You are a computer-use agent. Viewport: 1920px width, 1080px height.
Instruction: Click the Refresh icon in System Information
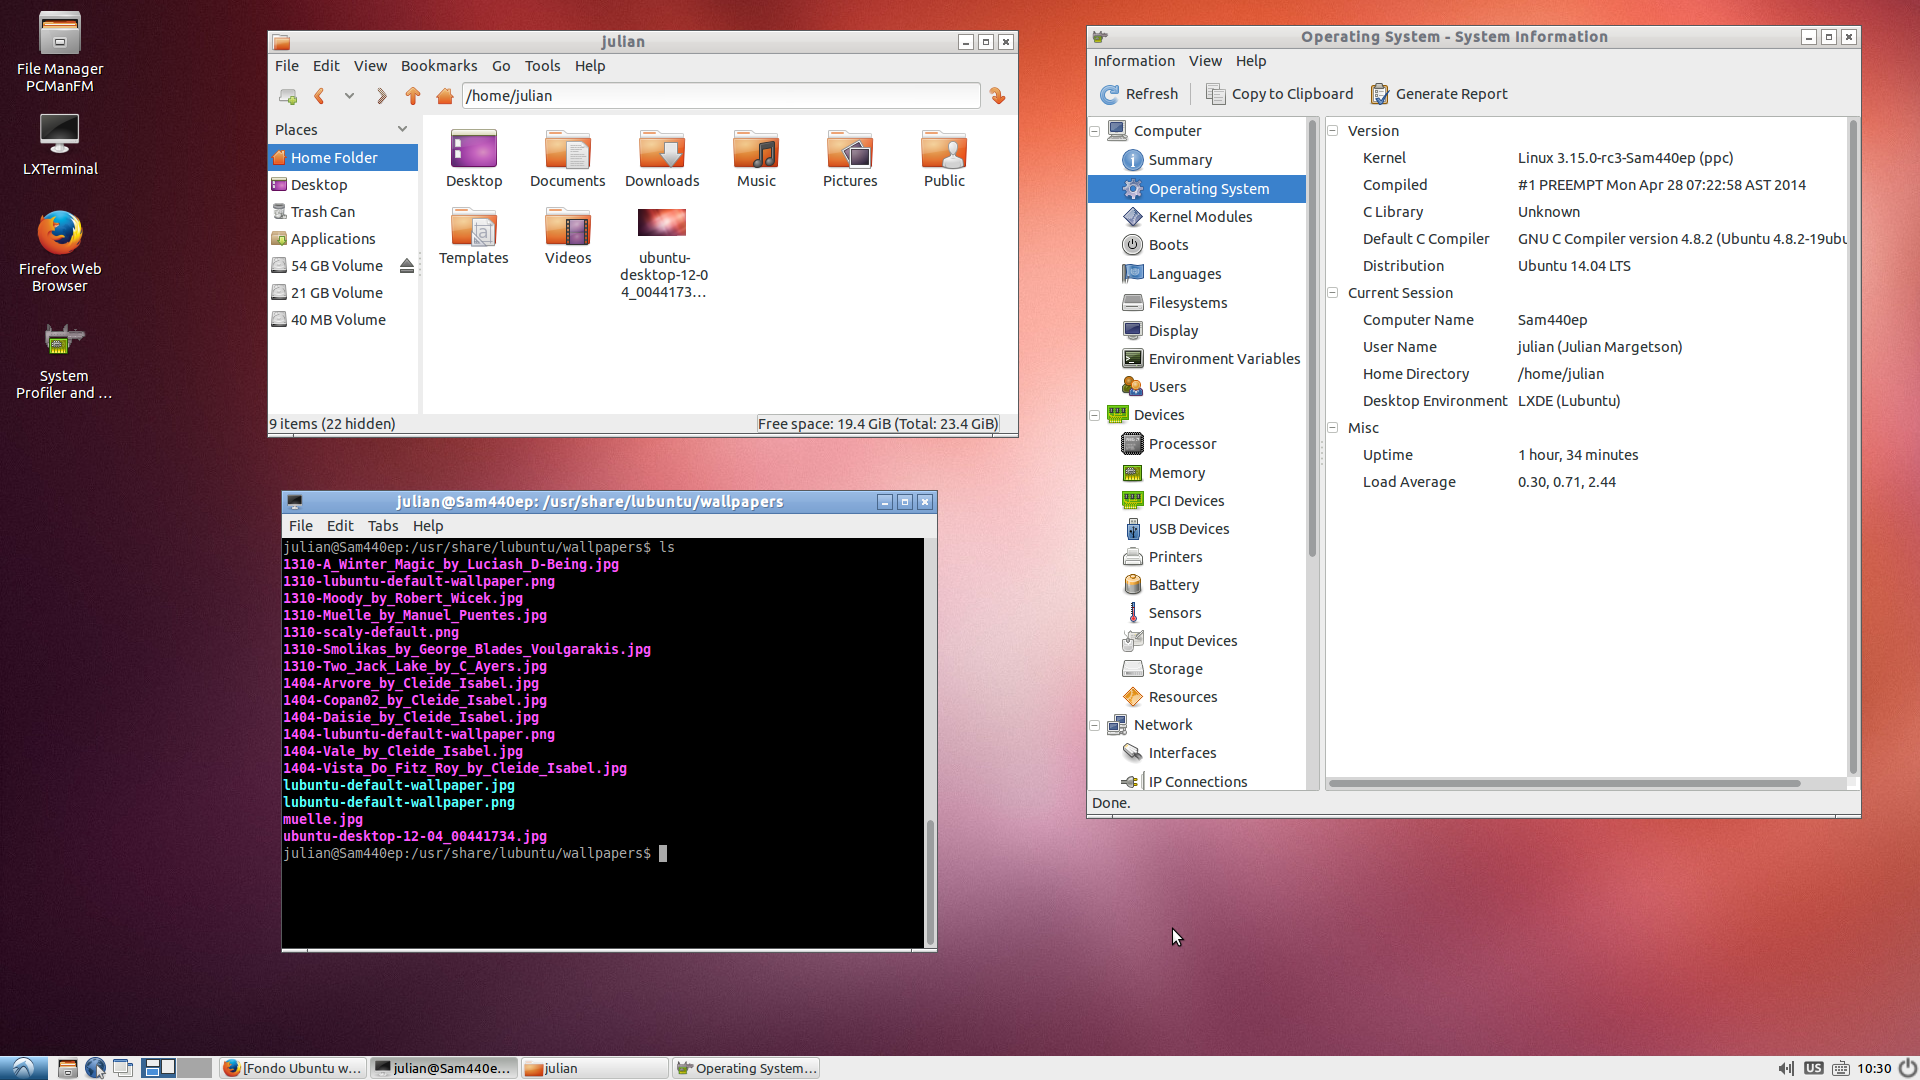tap(1109, 94)
